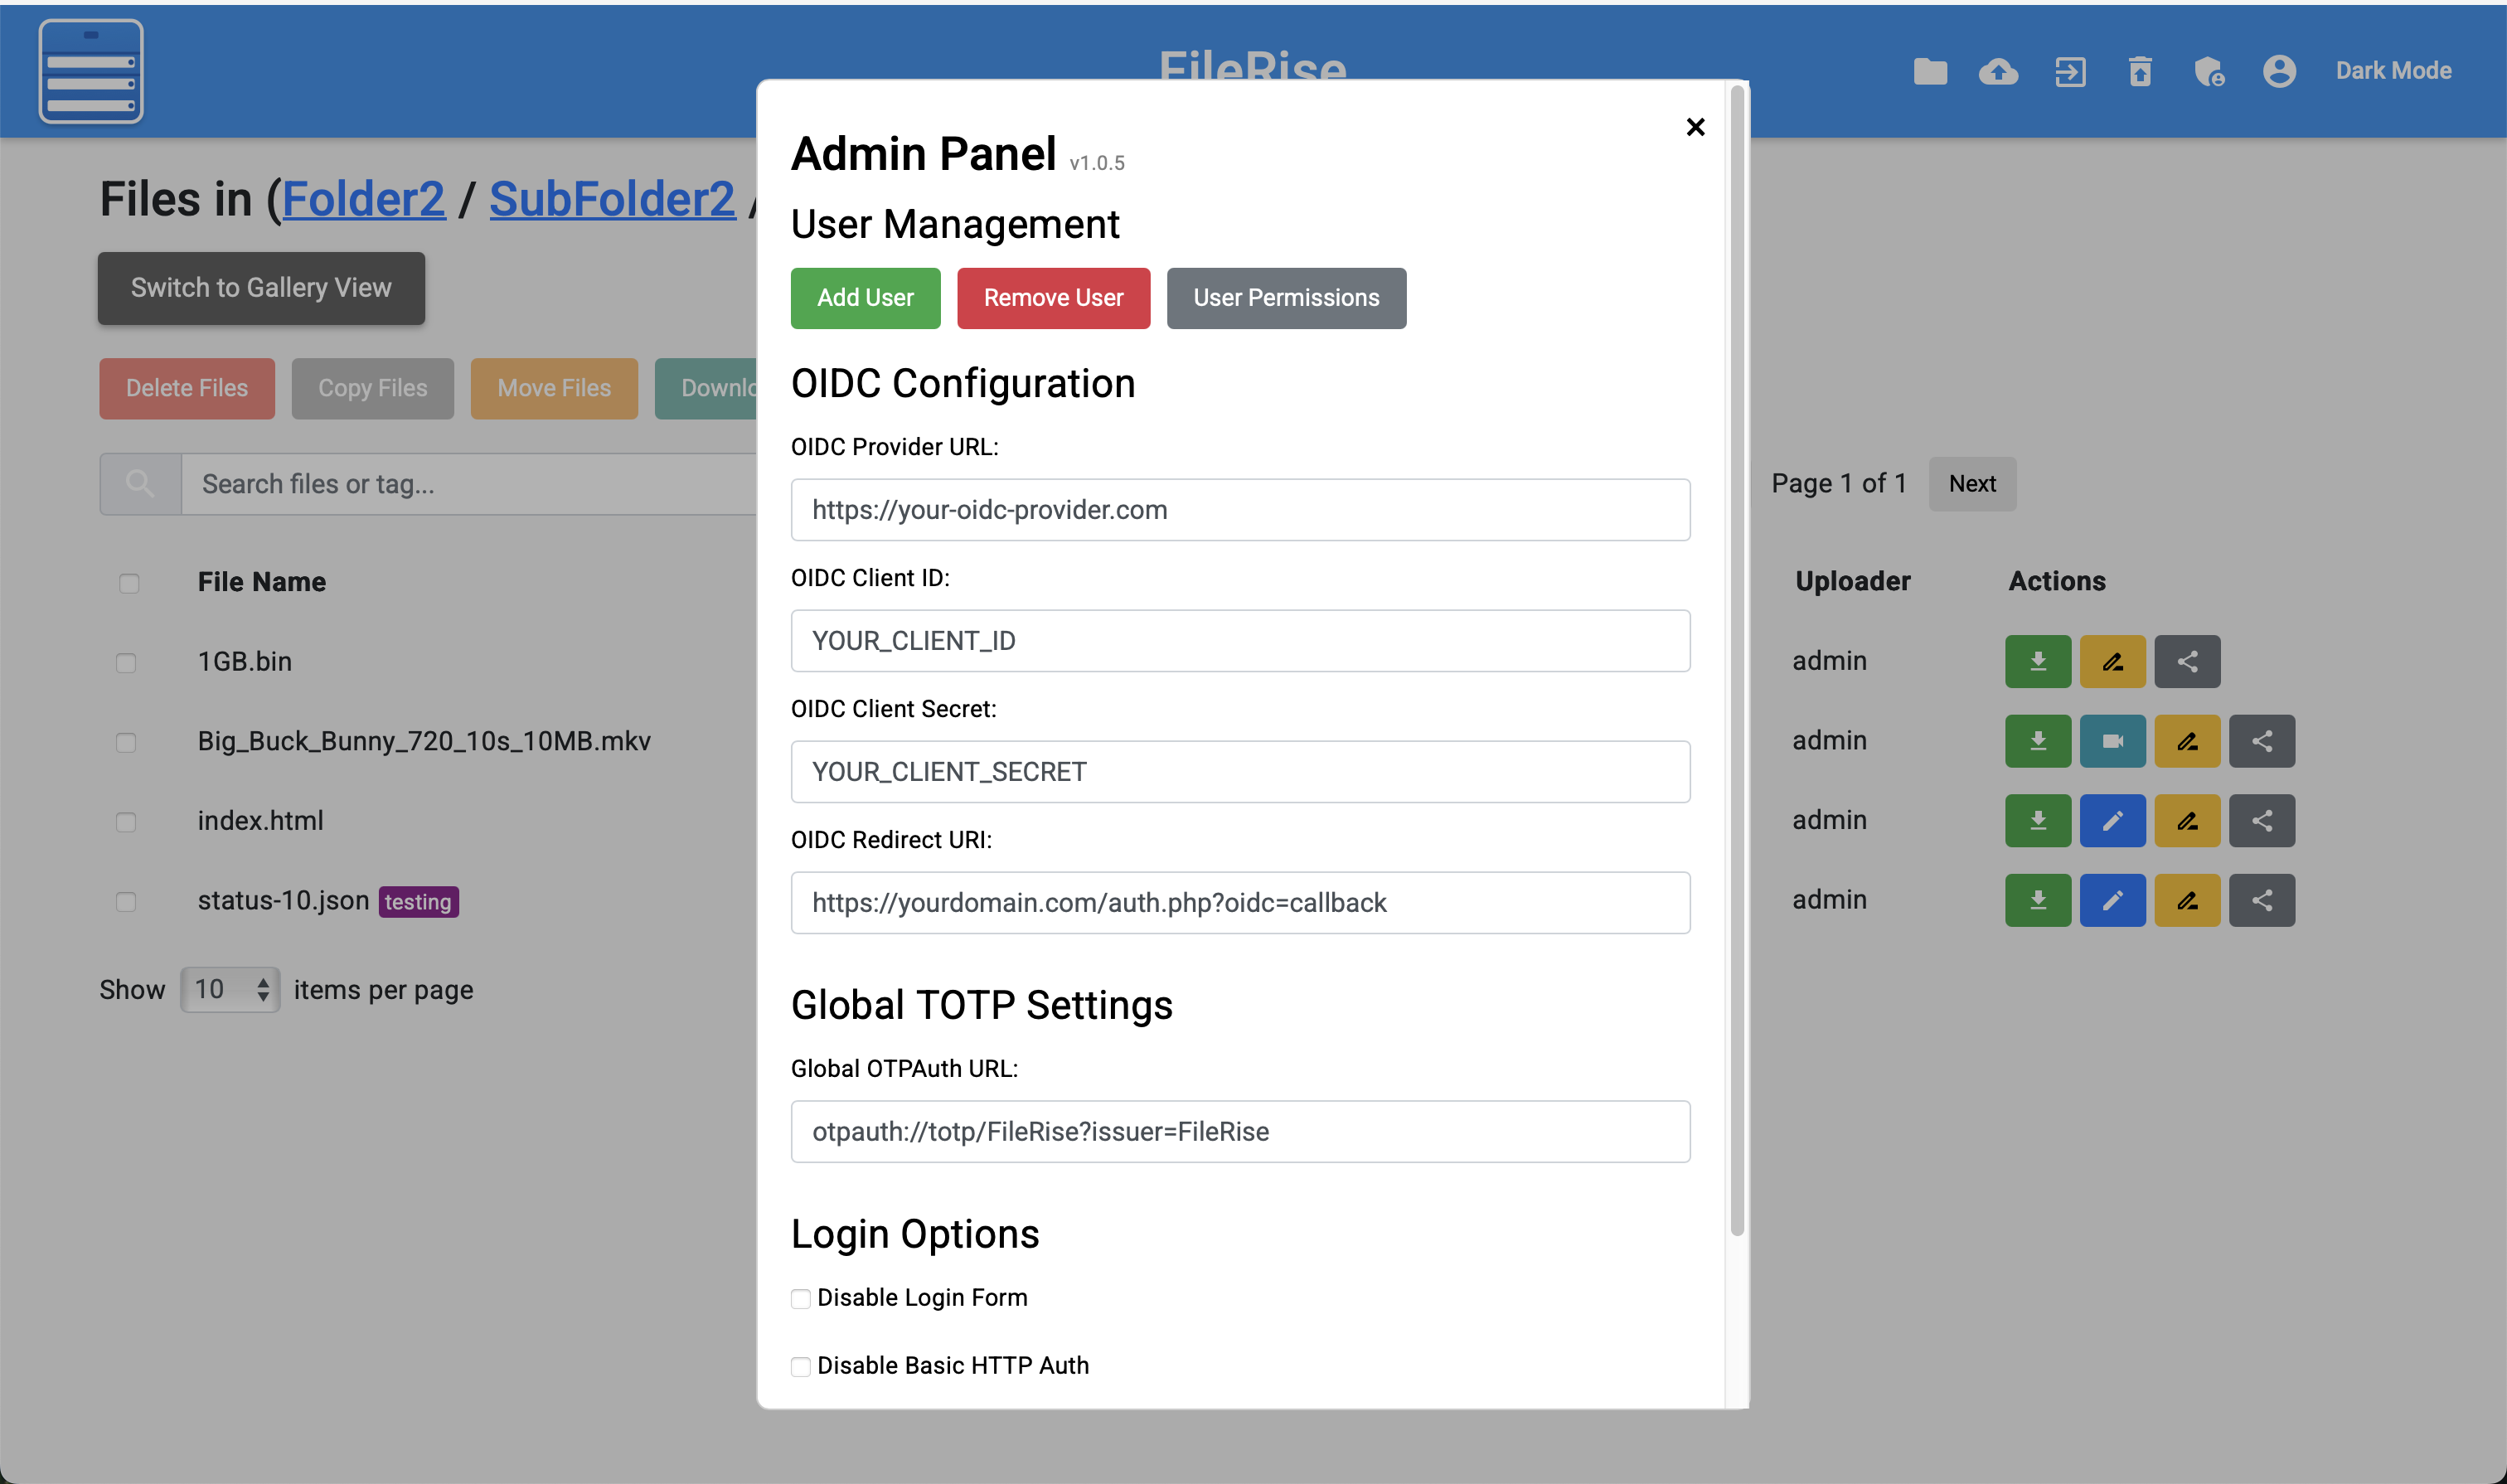Preview Big_Buck_Bunny video with camera icon
The image size is (2507, 1484).
[2111, 741]
